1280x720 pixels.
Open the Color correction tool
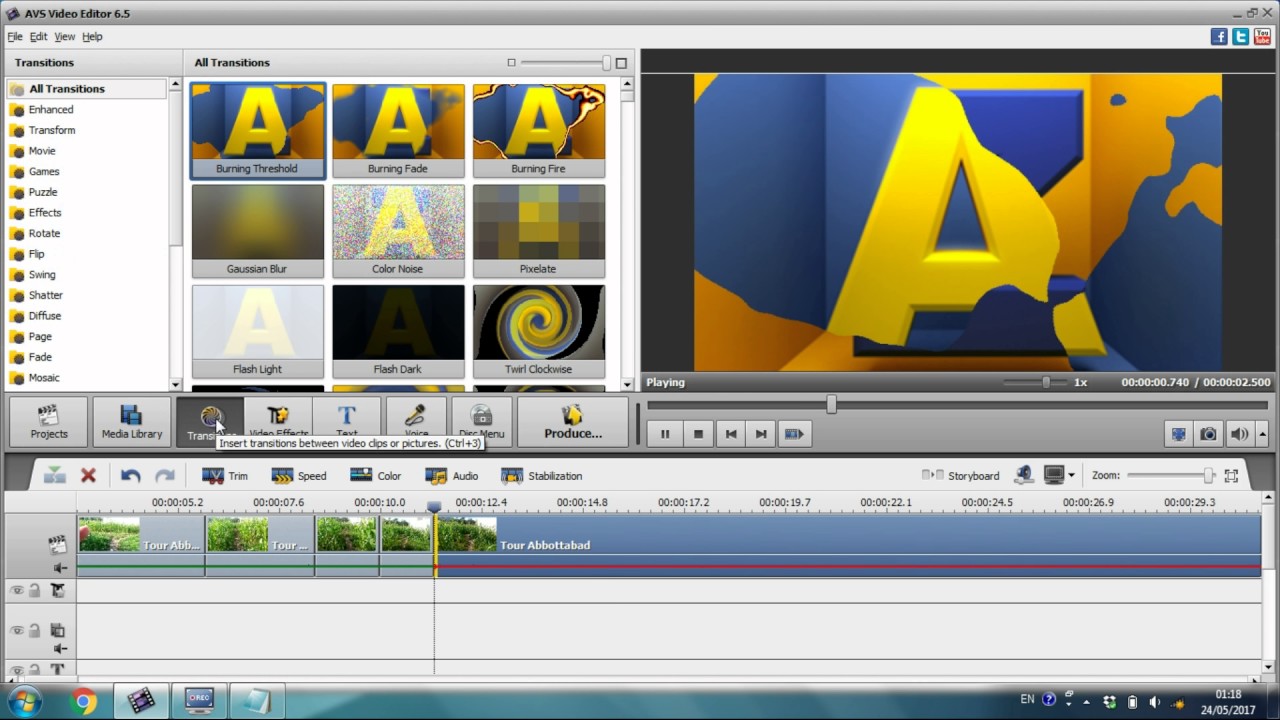pyautogui.click(x=376, y=476)
